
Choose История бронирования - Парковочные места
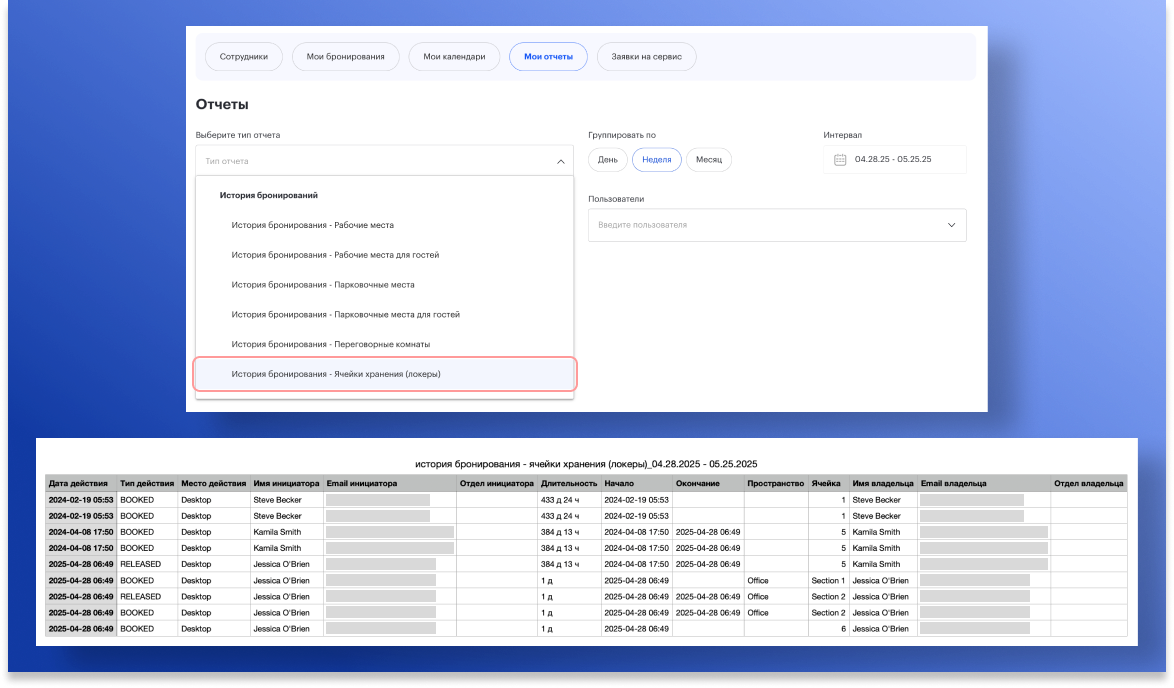pos(384,285)
